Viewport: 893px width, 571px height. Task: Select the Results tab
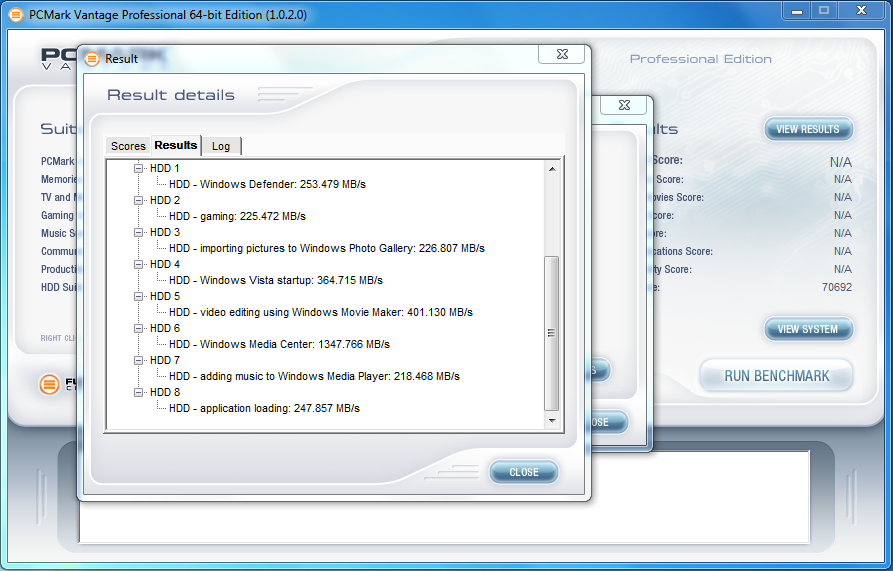175,145
